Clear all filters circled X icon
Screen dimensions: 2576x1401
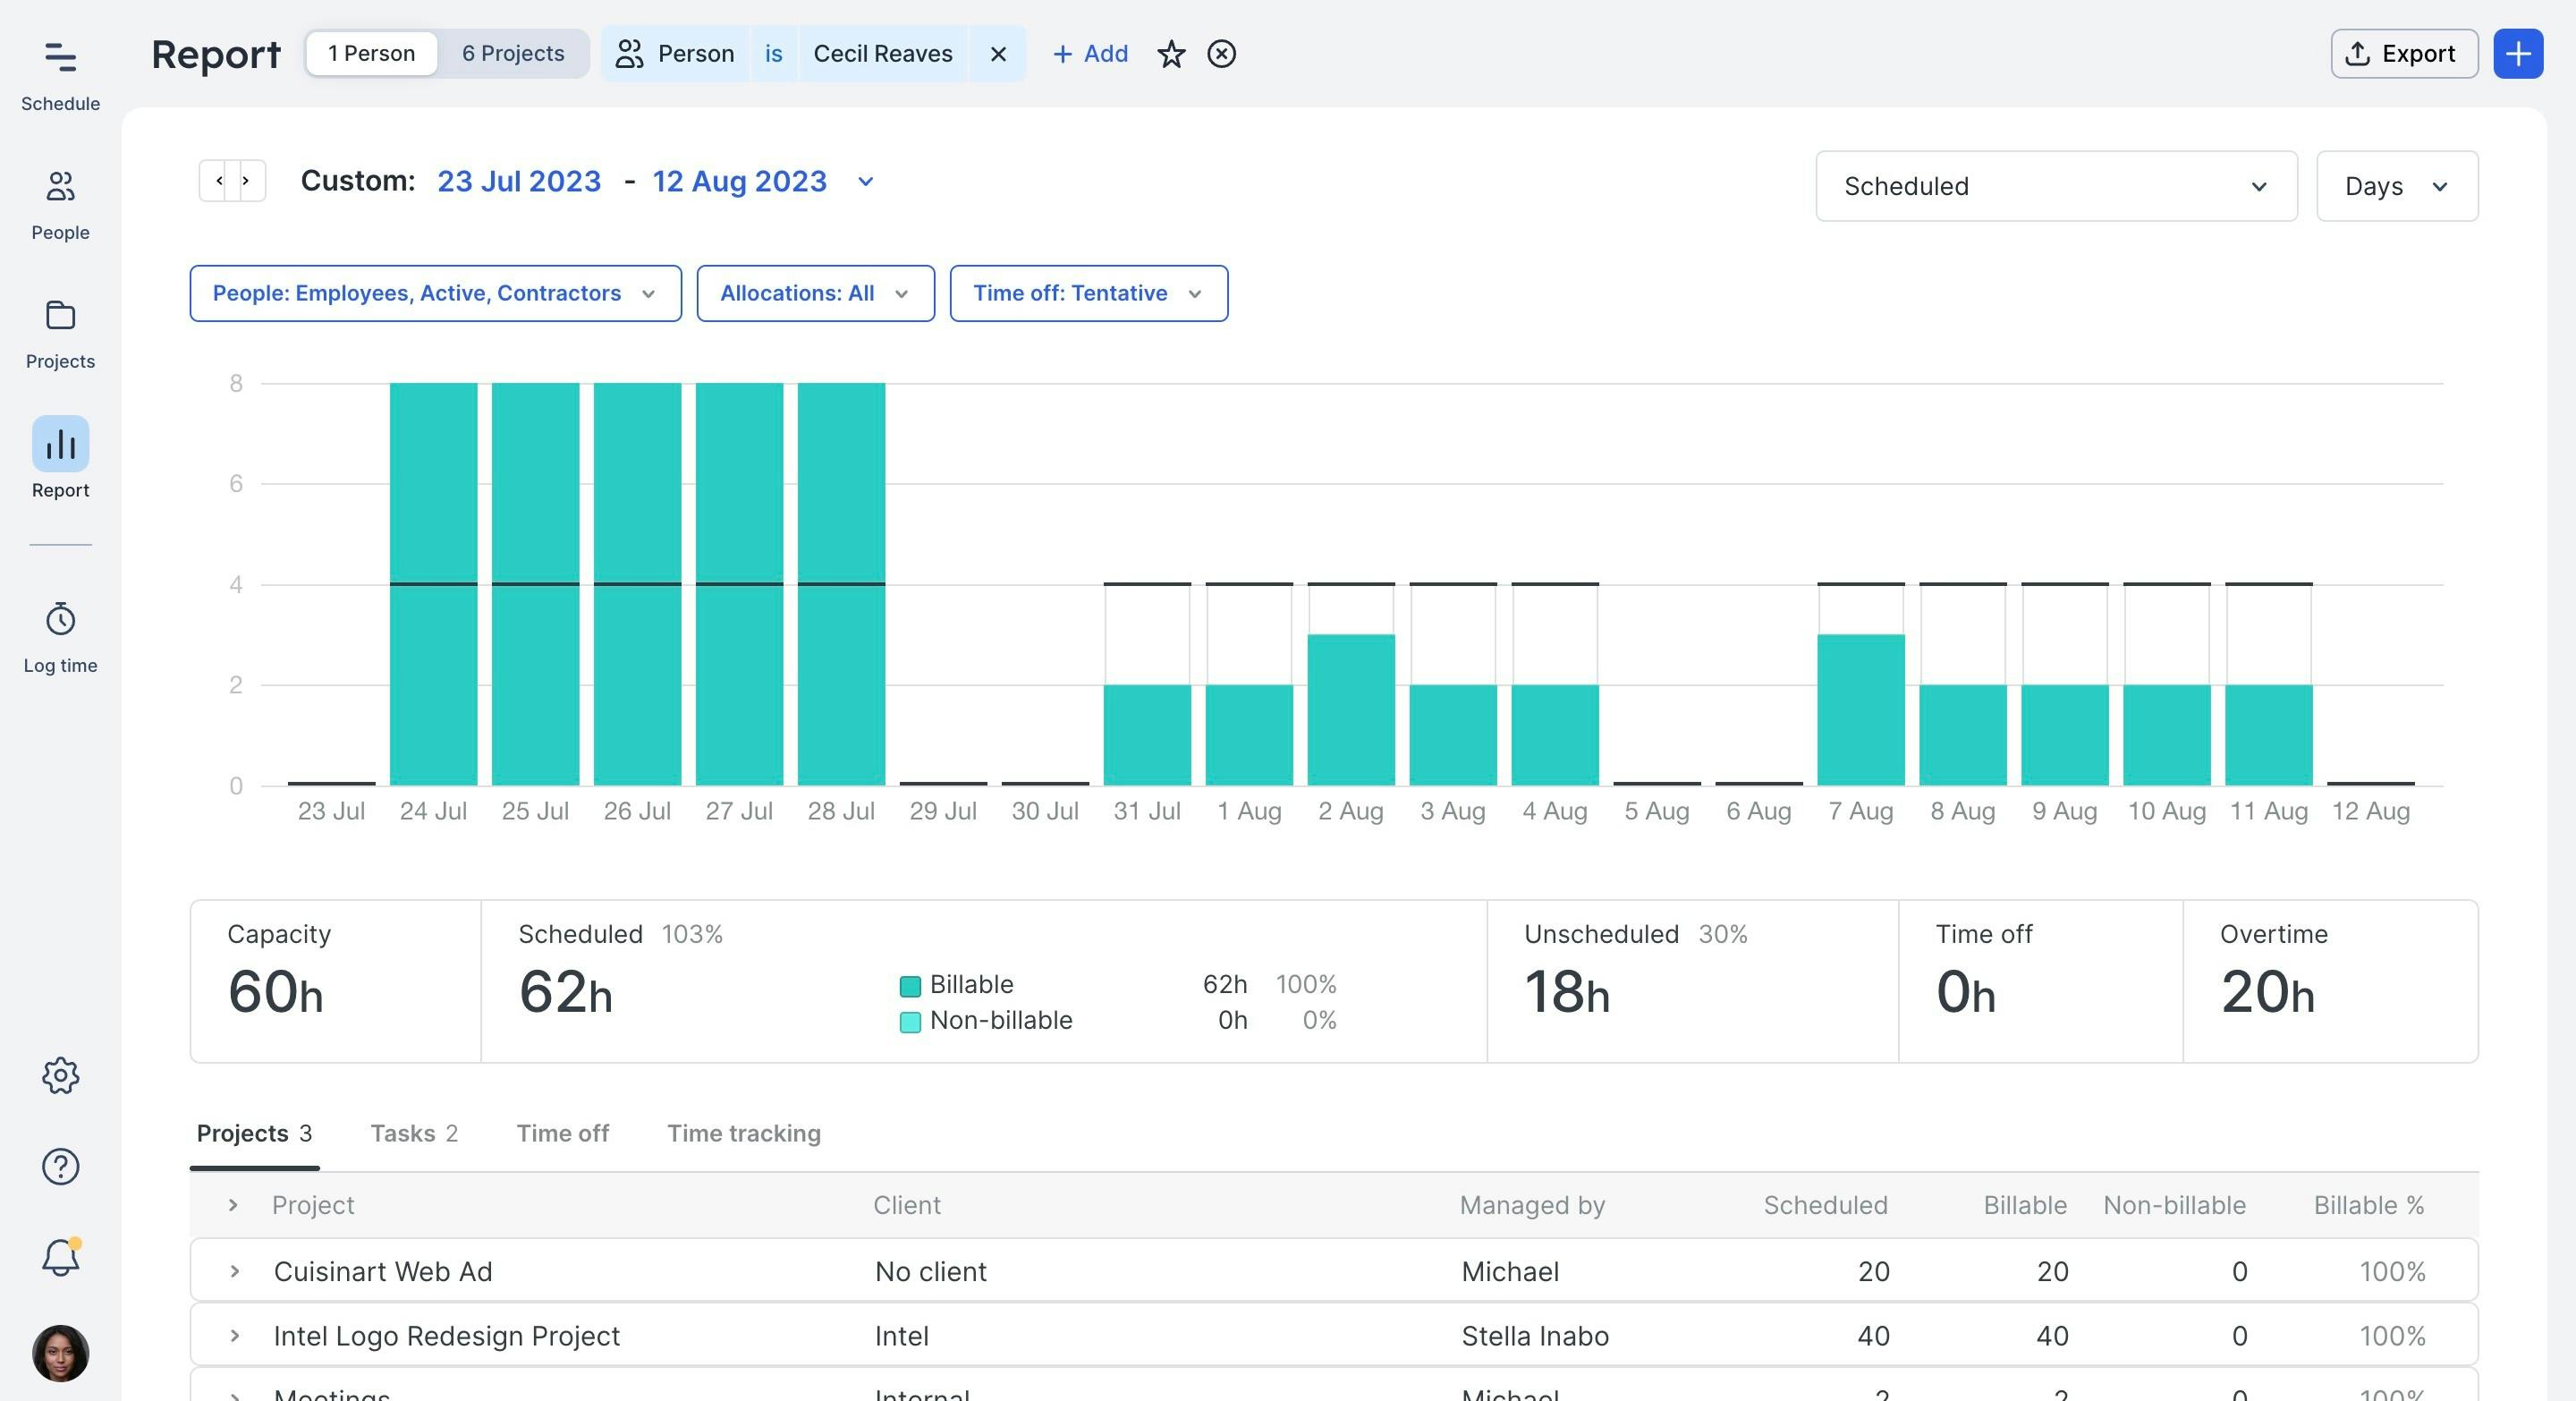pos(1221,54)
